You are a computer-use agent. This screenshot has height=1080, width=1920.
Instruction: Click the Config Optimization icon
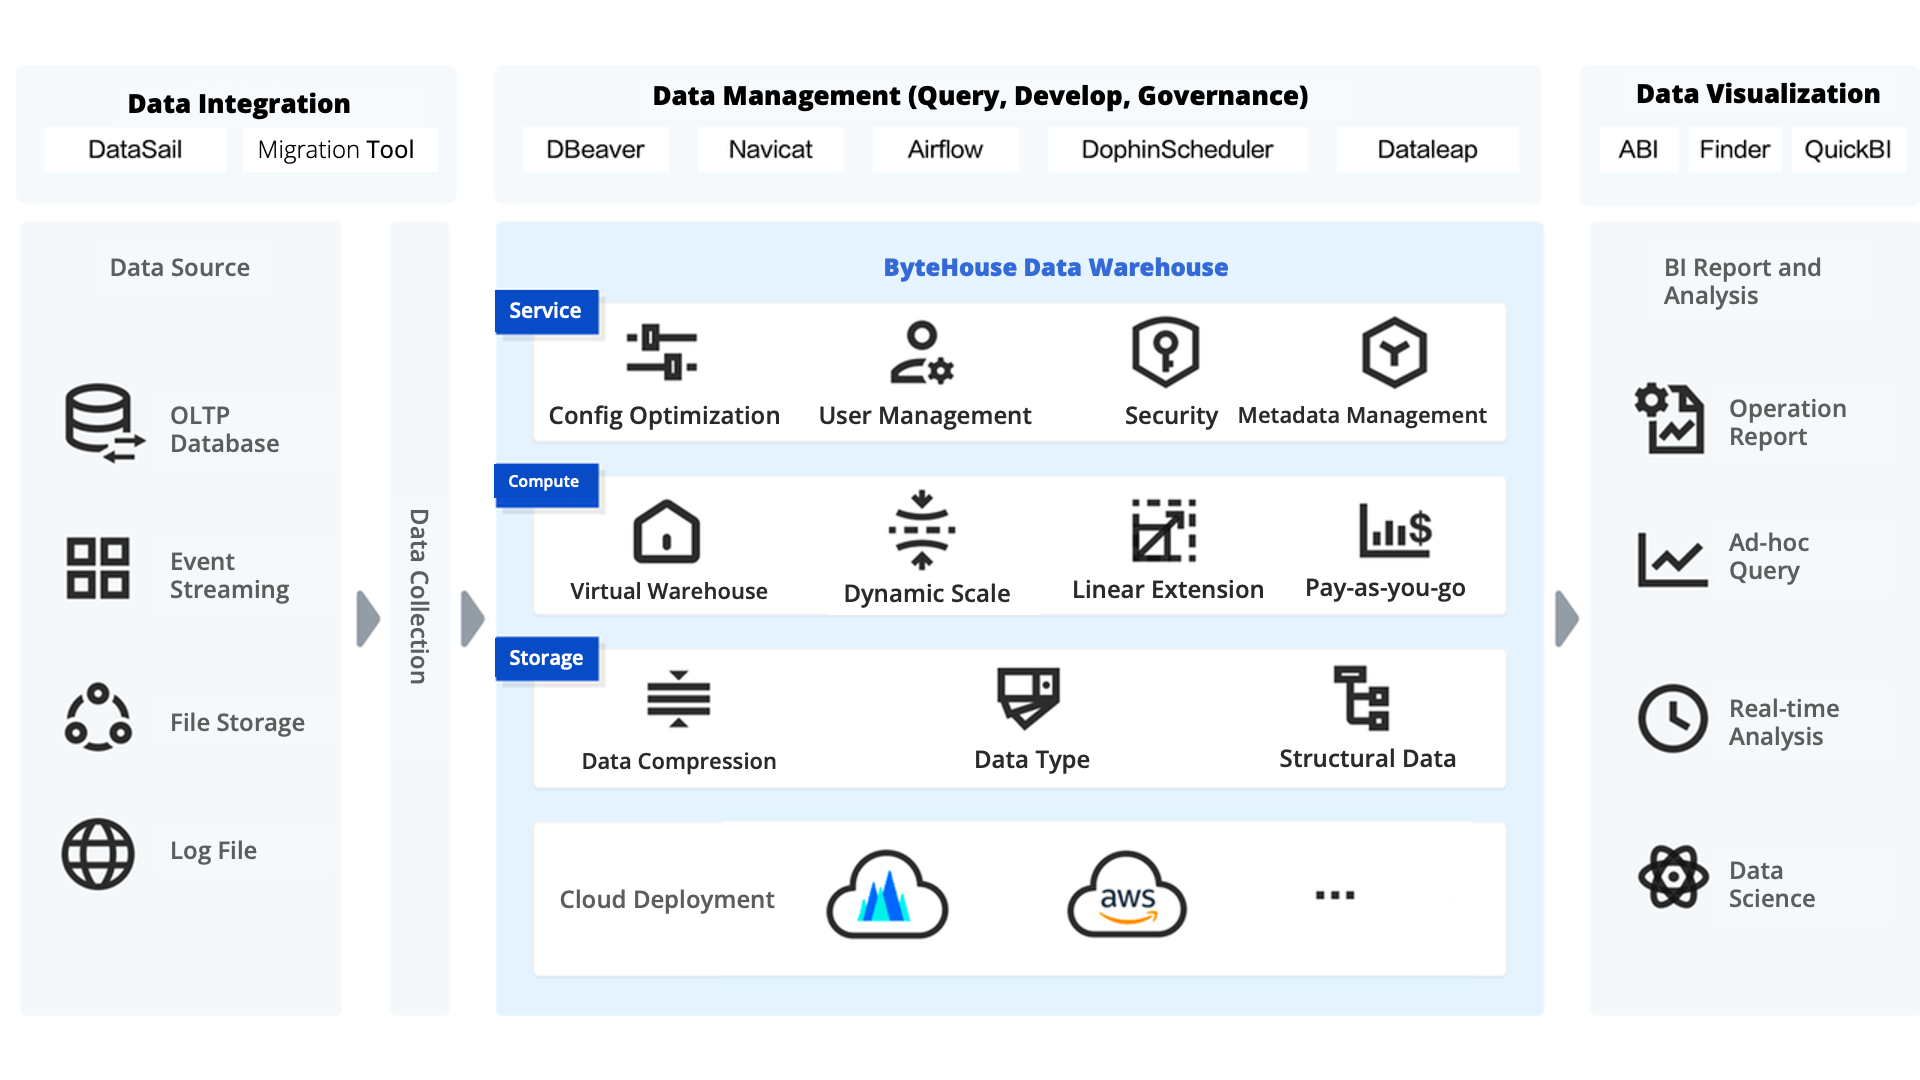[660, 352]
